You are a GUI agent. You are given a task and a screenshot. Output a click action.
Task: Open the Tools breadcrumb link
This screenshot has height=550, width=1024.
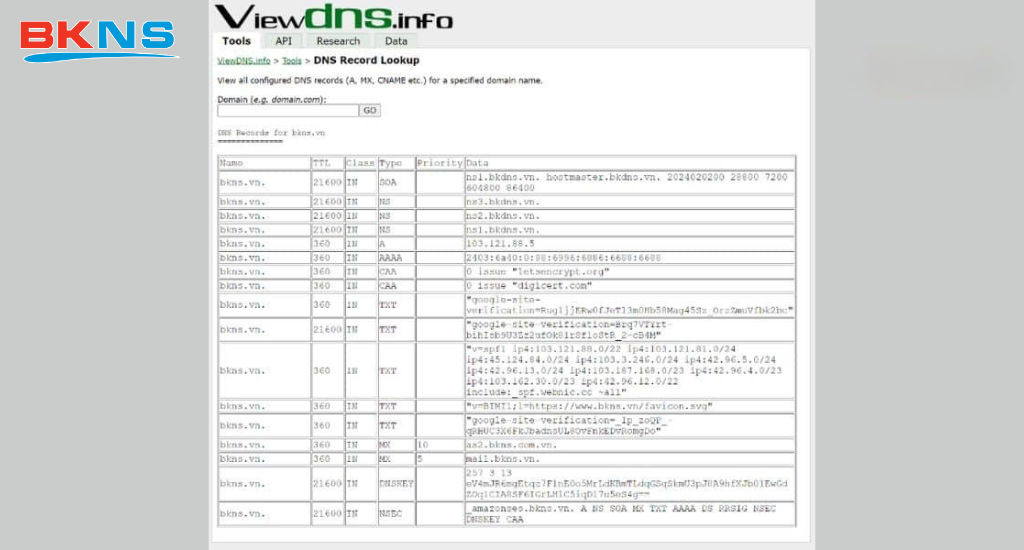[x=291, y=61]
